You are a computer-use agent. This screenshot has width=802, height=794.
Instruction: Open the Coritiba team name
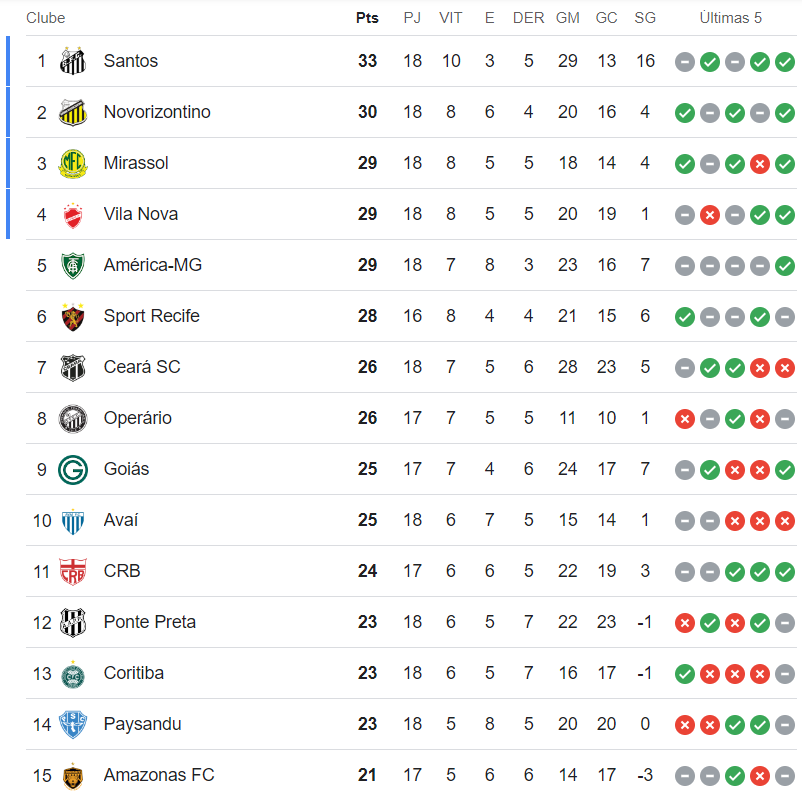point(134,673)
